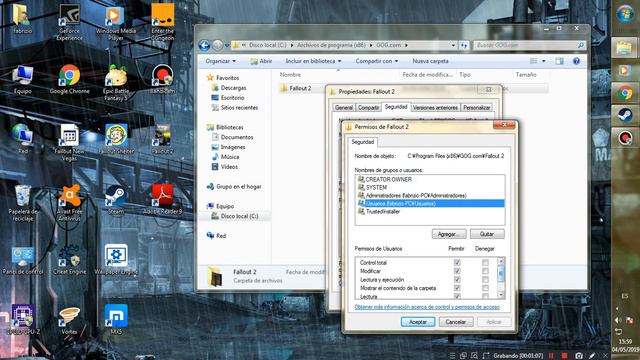Open the view options dropdown arrow
Viewport: 640px width, 360px height.
tap(544, 61)
